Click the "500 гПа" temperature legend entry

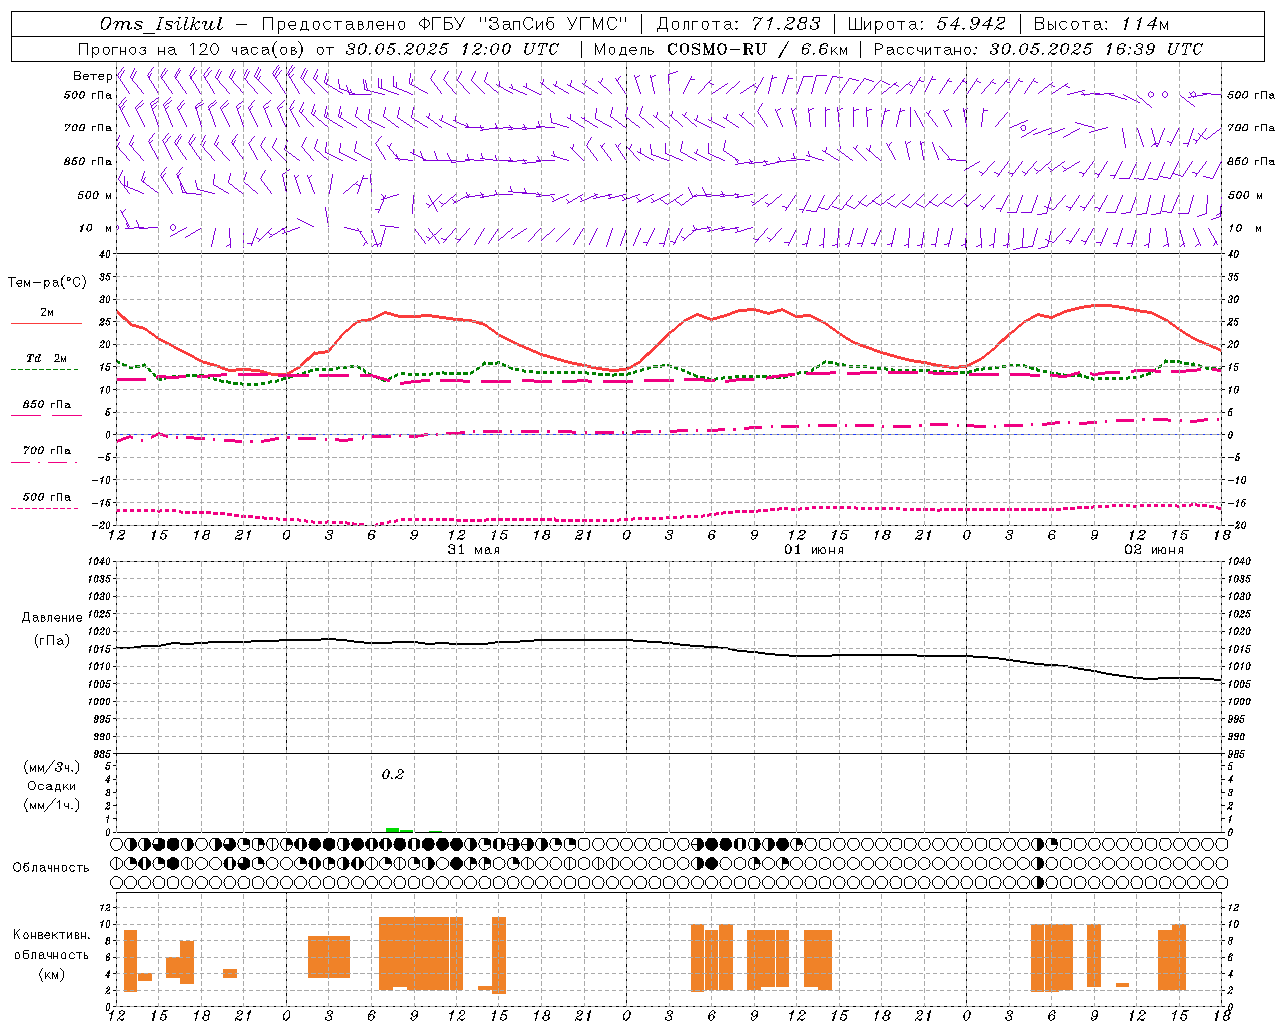47,497
